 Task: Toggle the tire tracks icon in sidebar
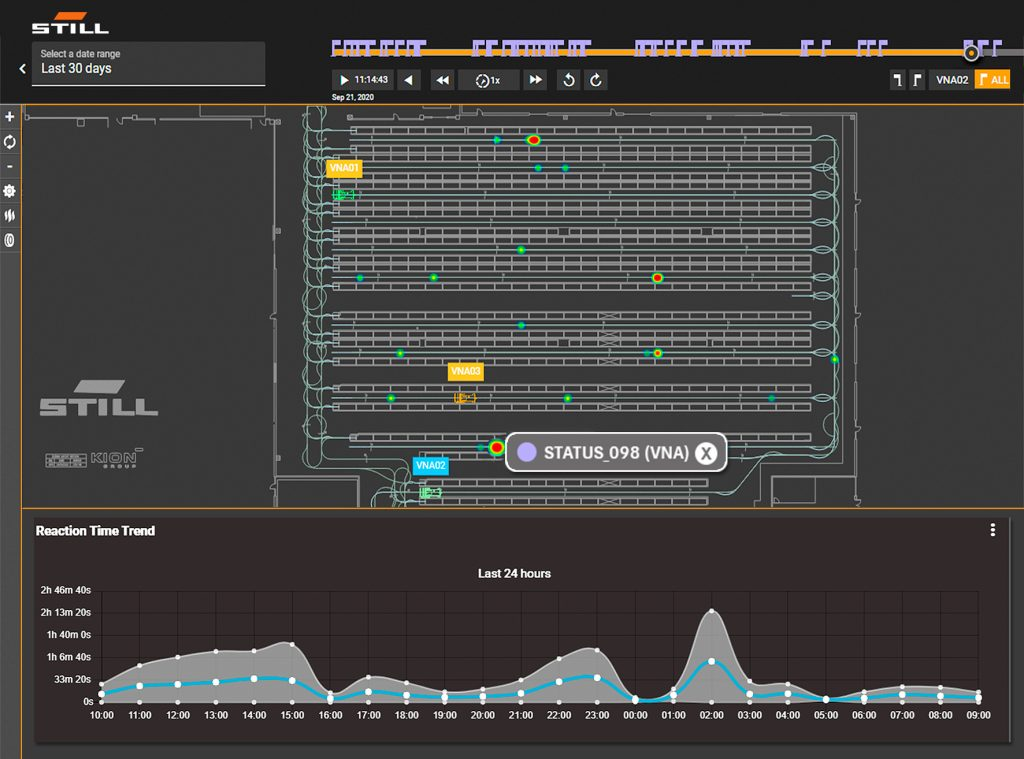(10, 240)
